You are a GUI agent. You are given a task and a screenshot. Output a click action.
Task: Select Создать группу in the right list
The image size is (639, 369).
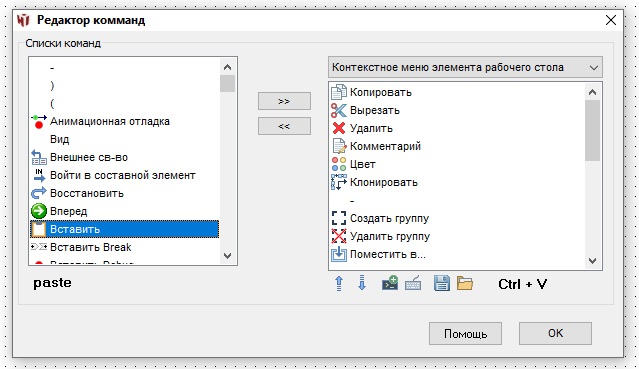[x=389, y=218]
